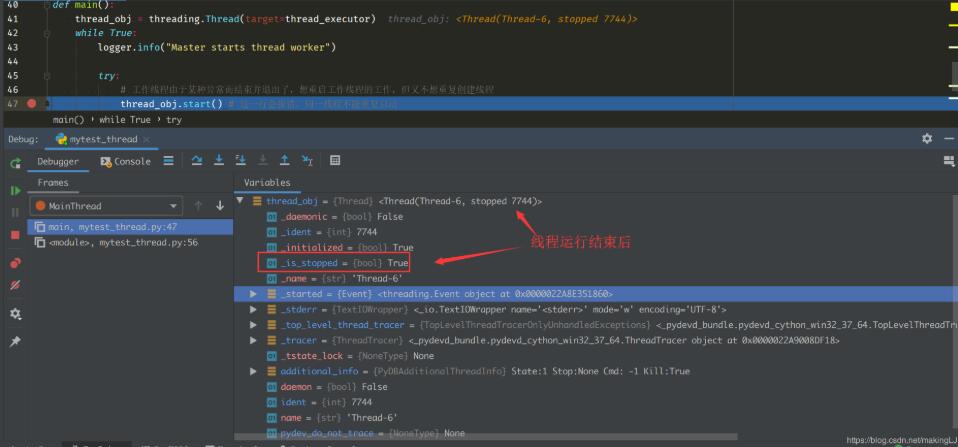Click line number 41 in gutter
Image resolution: width=958 pixels, height=447 pixels.
pos(12,19)
